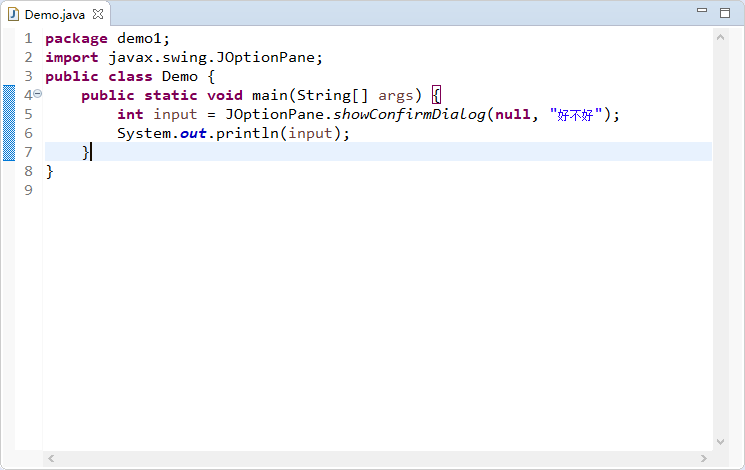
Task: Click the "args" parameter on line 4
Action: click(x=396, y=96)
